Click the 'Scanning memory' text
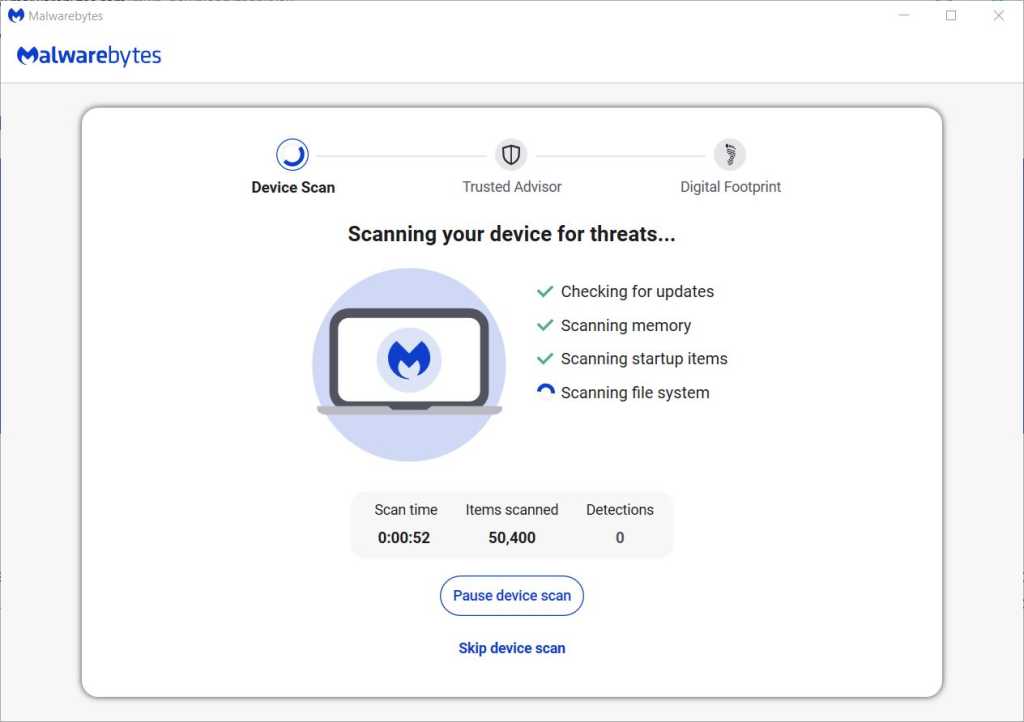This screenshot has width=1024, height=722. [626, 325]
